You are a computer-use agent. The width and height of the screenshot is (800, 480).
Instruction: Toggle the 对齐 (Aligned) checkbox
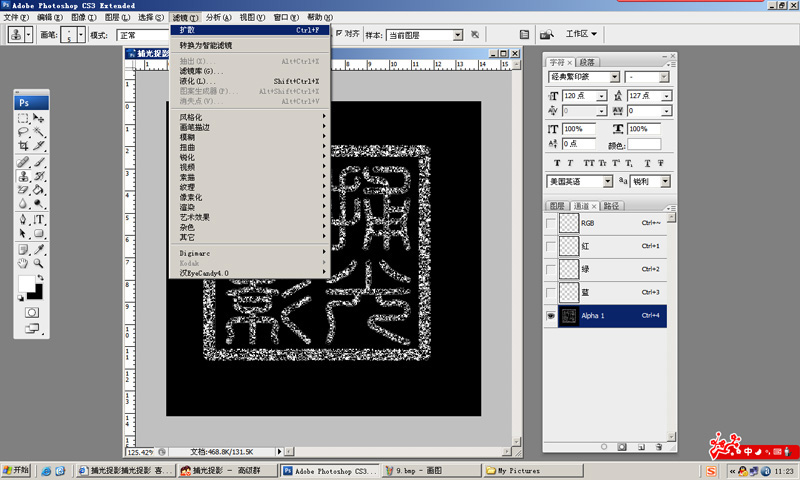[339, 34]
